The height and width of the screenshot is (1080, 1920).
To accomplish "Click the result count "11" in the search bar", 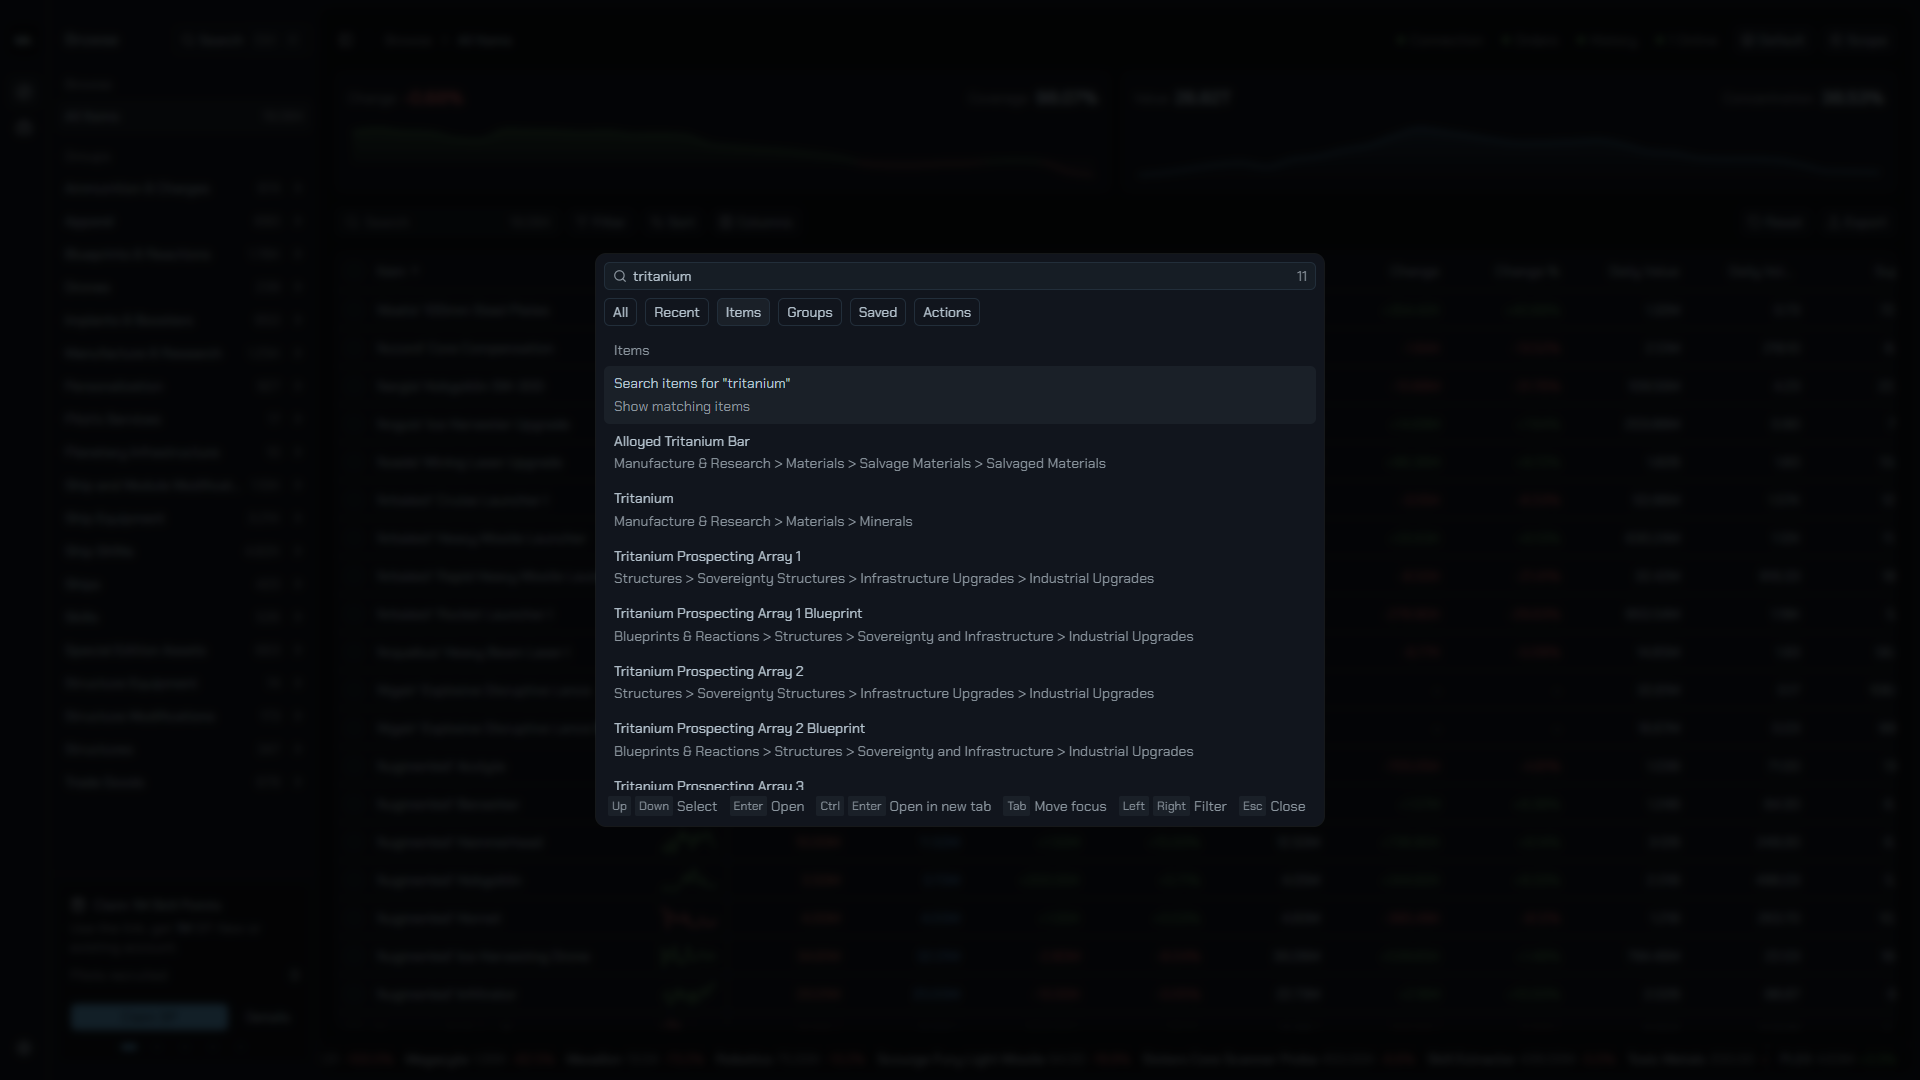I will click(1301, 276).
